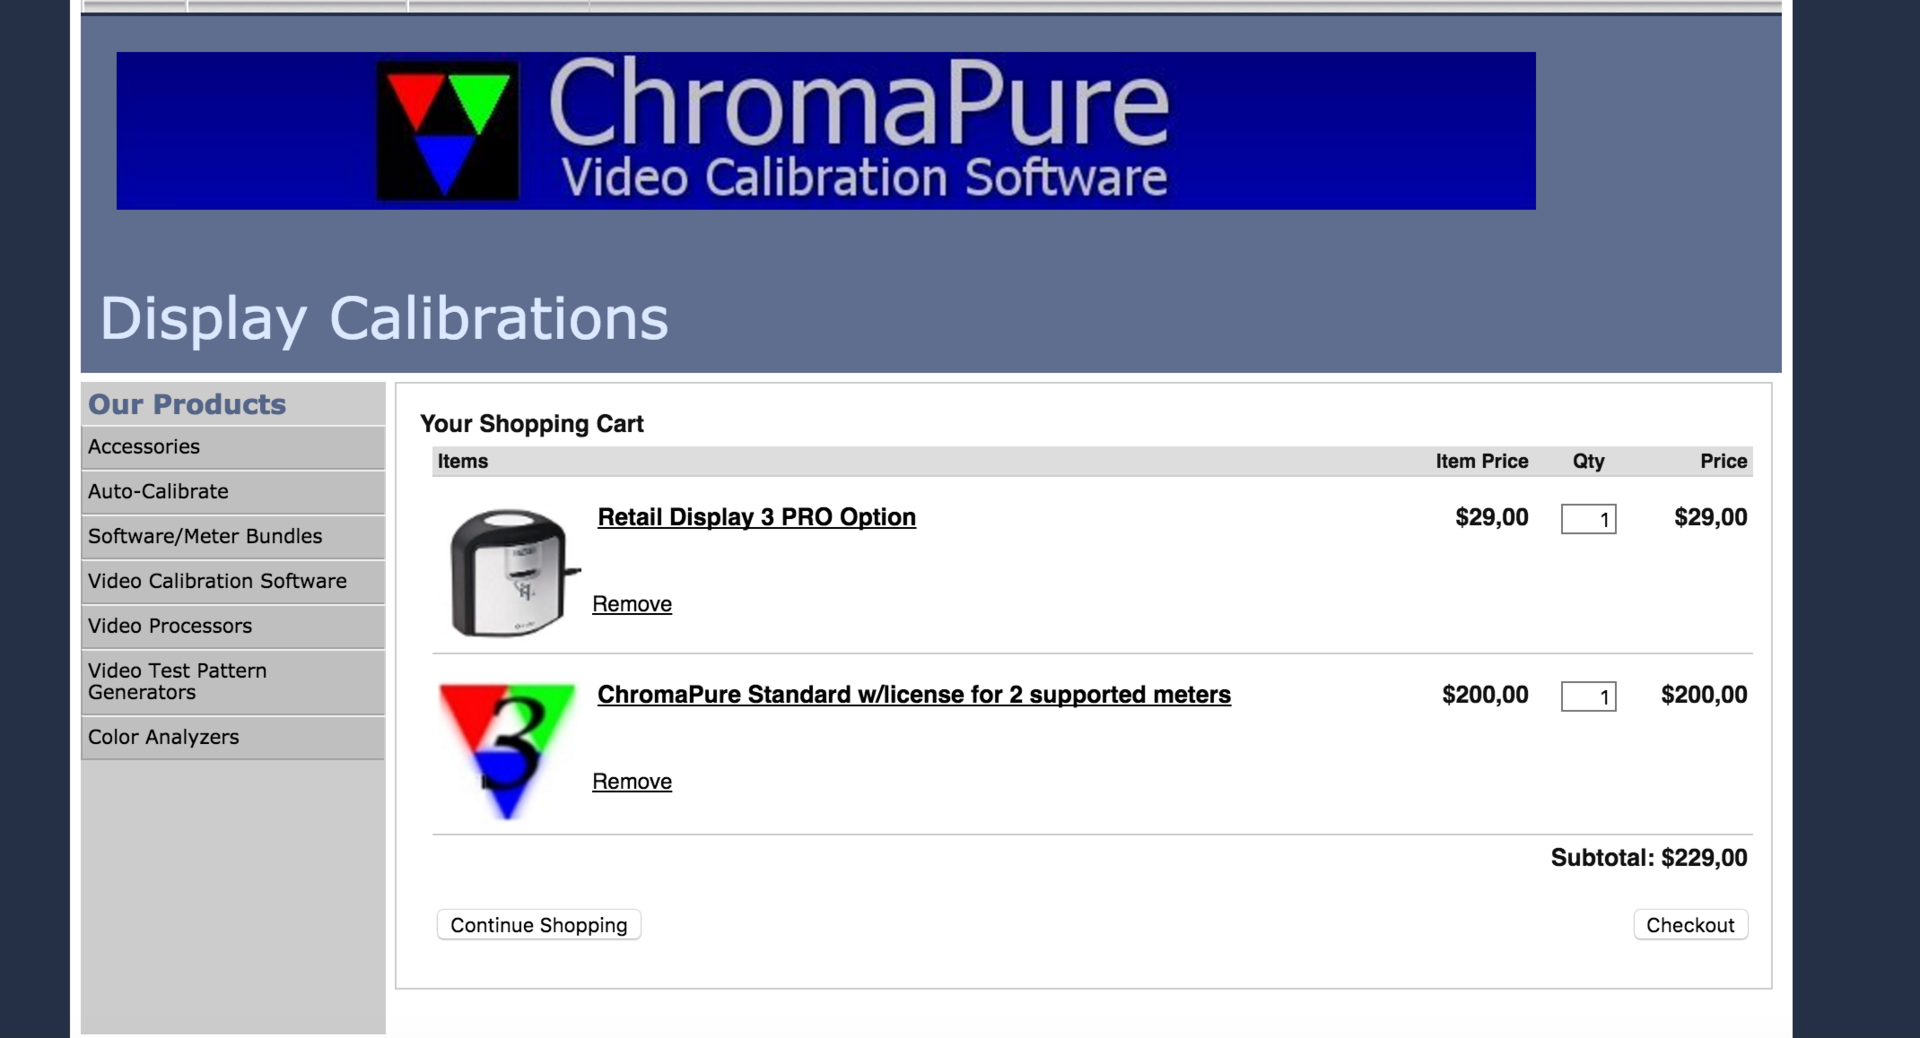Image resolution: width=1920 pixels, height=1038 pixels.
Task: Click the Subtotal: $229,00 text
Action: [1649, 858]
